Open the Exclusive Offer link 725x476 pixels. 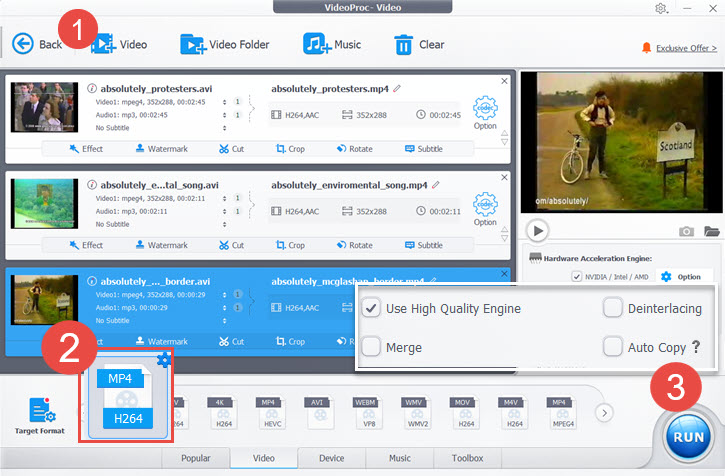point(686,48)
